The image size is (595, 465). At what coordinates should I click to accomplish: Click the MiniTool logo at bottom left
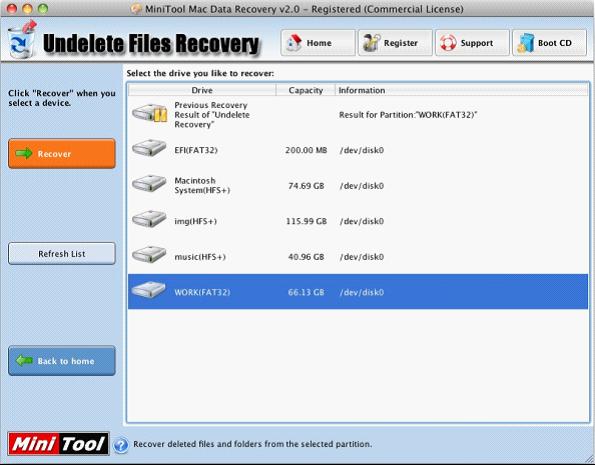coord(58,444)
